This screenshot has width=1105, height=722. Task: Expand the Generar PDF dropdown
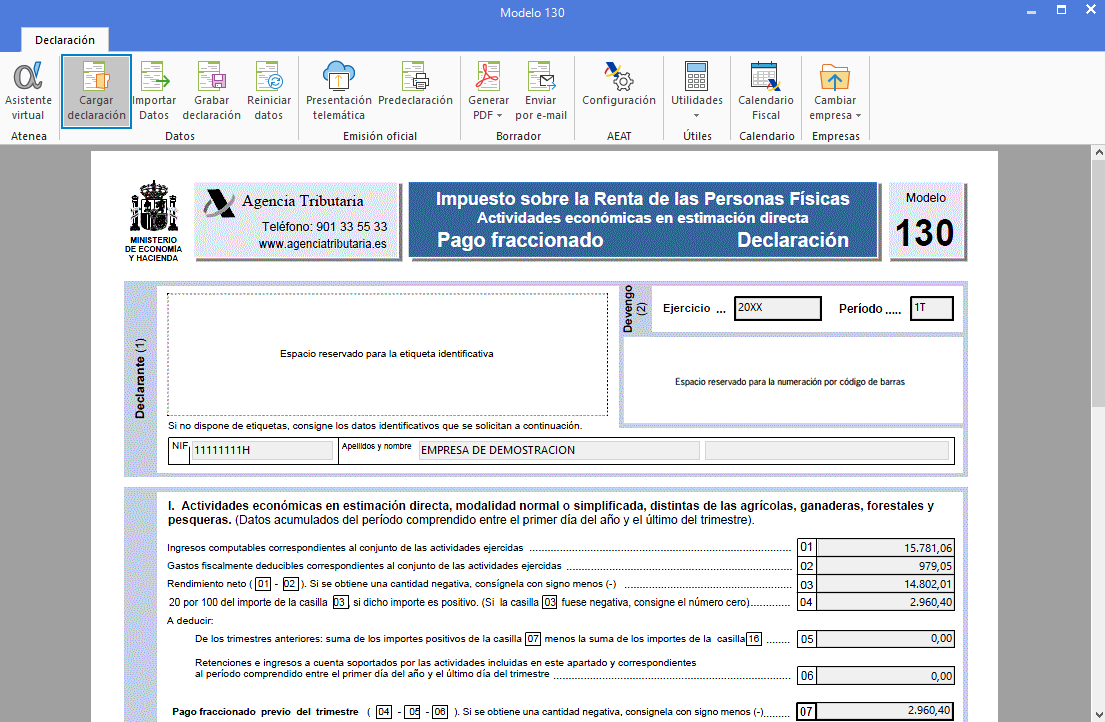click(488, 108)
